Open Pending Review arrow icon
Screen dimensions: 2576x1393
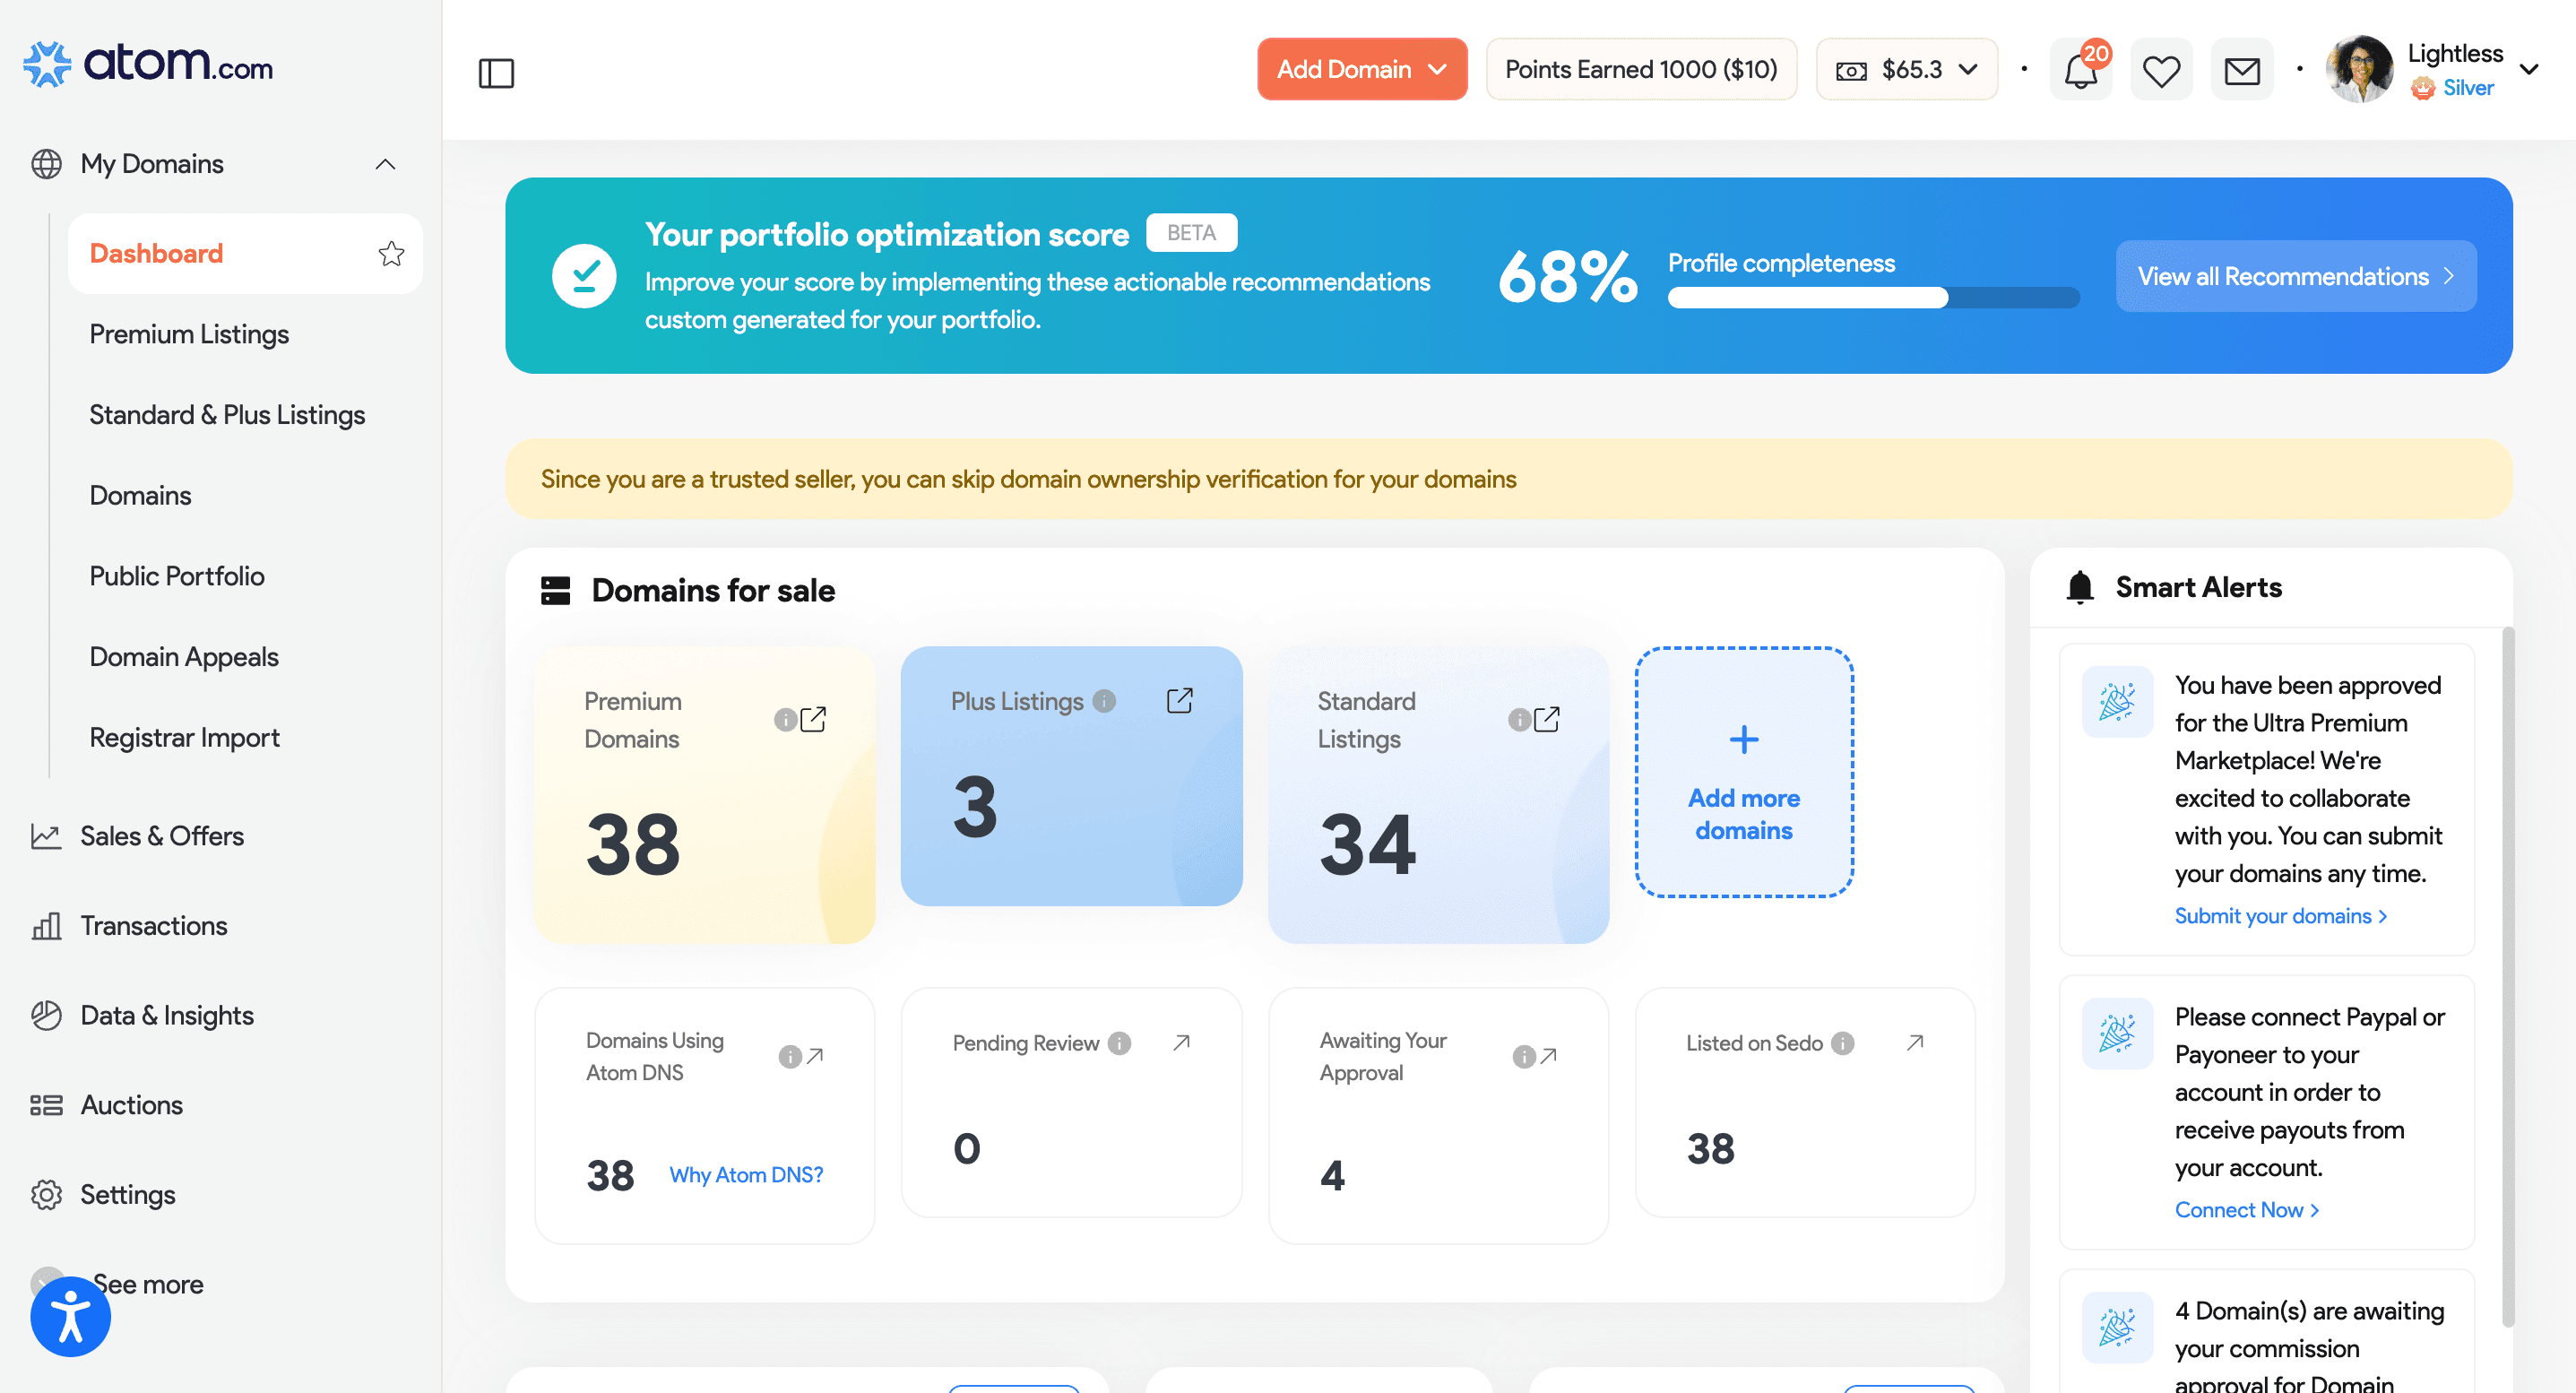tap(1182, 1042)
